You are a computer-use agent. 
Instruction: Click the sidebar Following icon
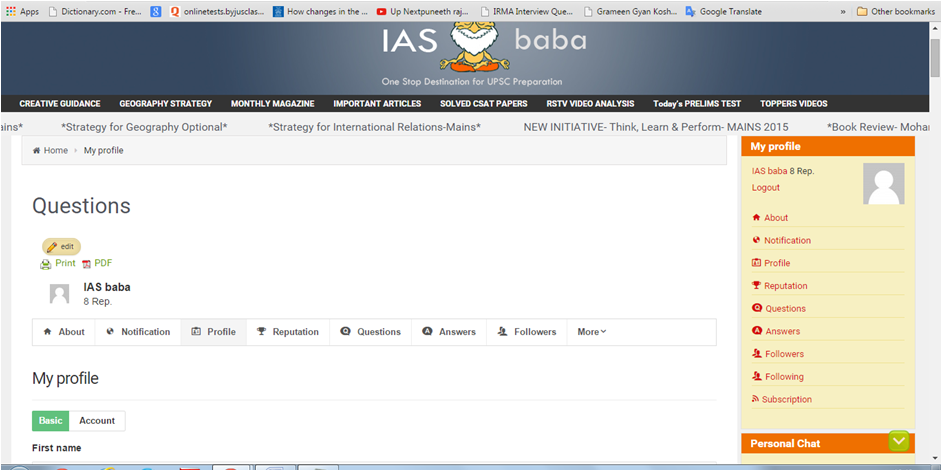pyautogui.click(x=757, y=376)
